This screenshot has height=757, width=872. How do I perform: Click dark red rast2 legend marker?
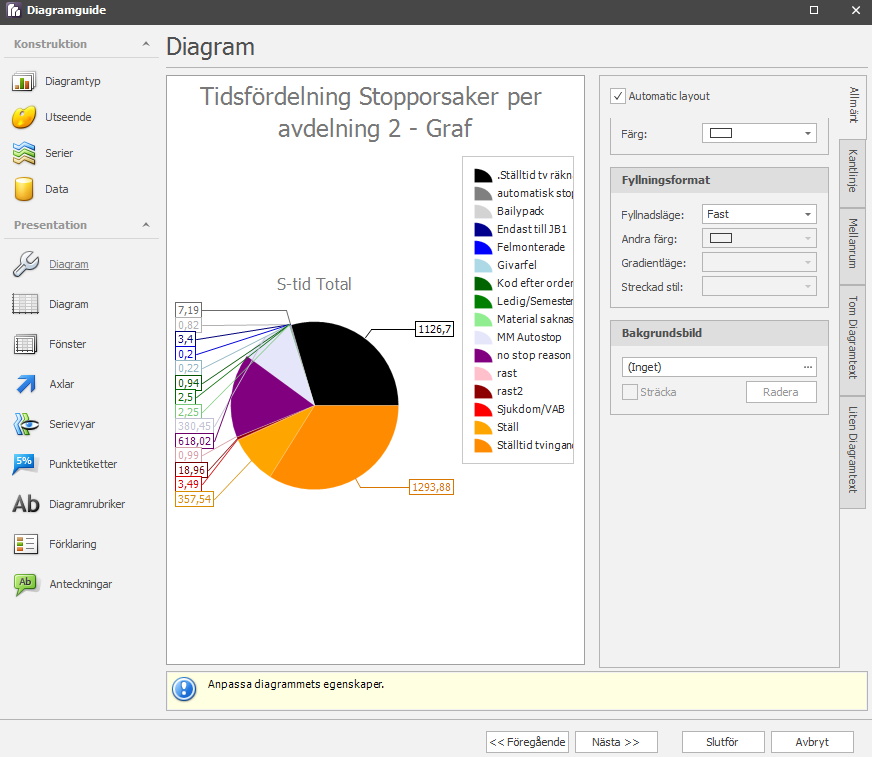[483, 392]
